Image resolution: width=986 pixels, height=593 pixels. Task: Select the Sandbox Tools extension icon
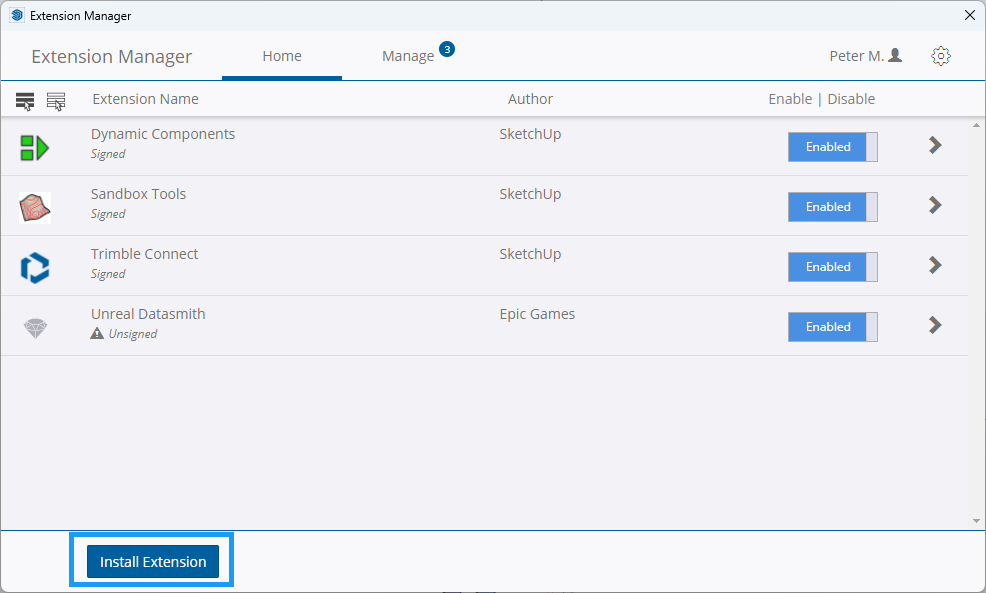tap(35, 203)
